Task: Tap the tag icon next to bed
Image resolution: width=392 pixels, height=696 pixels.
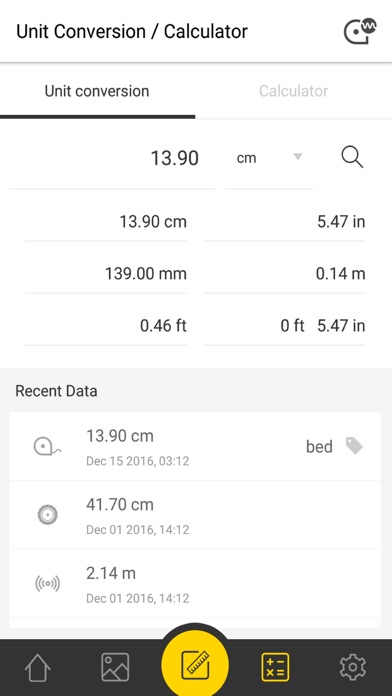Action: coord(354,446)
